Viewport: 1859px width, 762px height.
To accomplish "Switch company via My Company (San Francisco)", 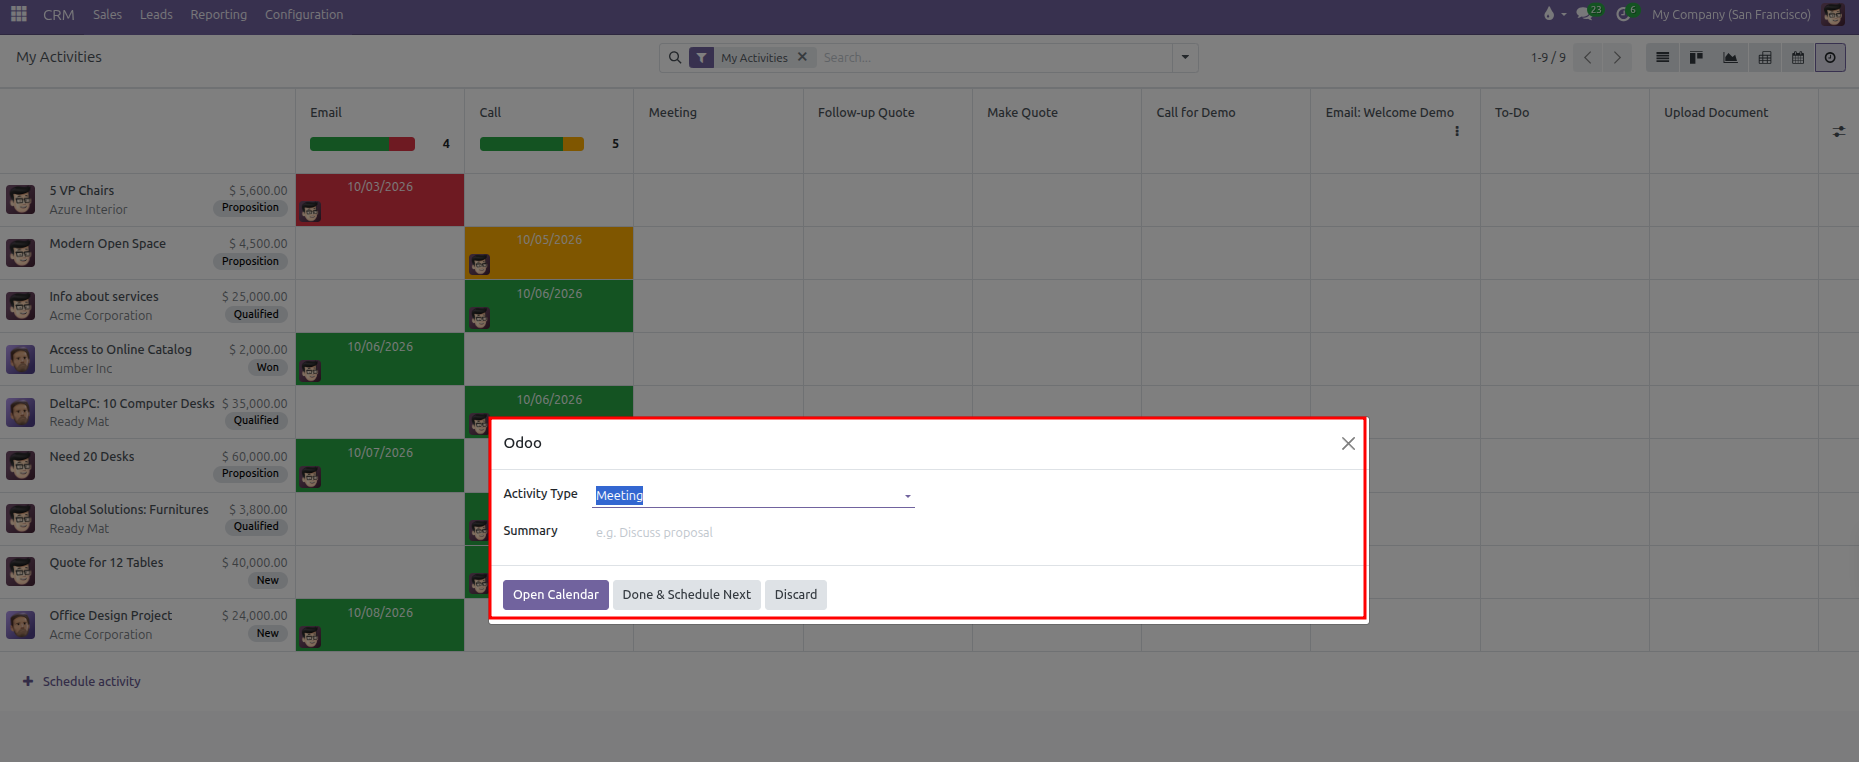I will pyautogui.click(x=1731, y=14).
